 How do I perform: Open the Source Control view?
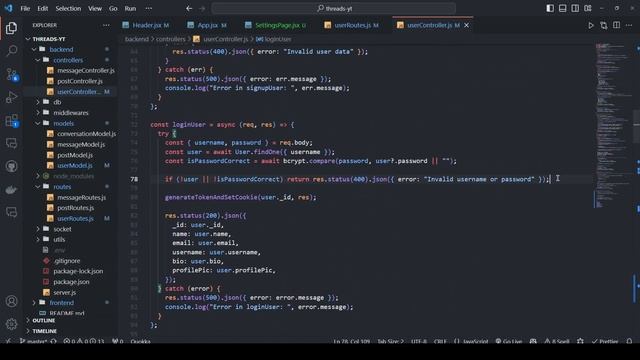click(11, 74)
